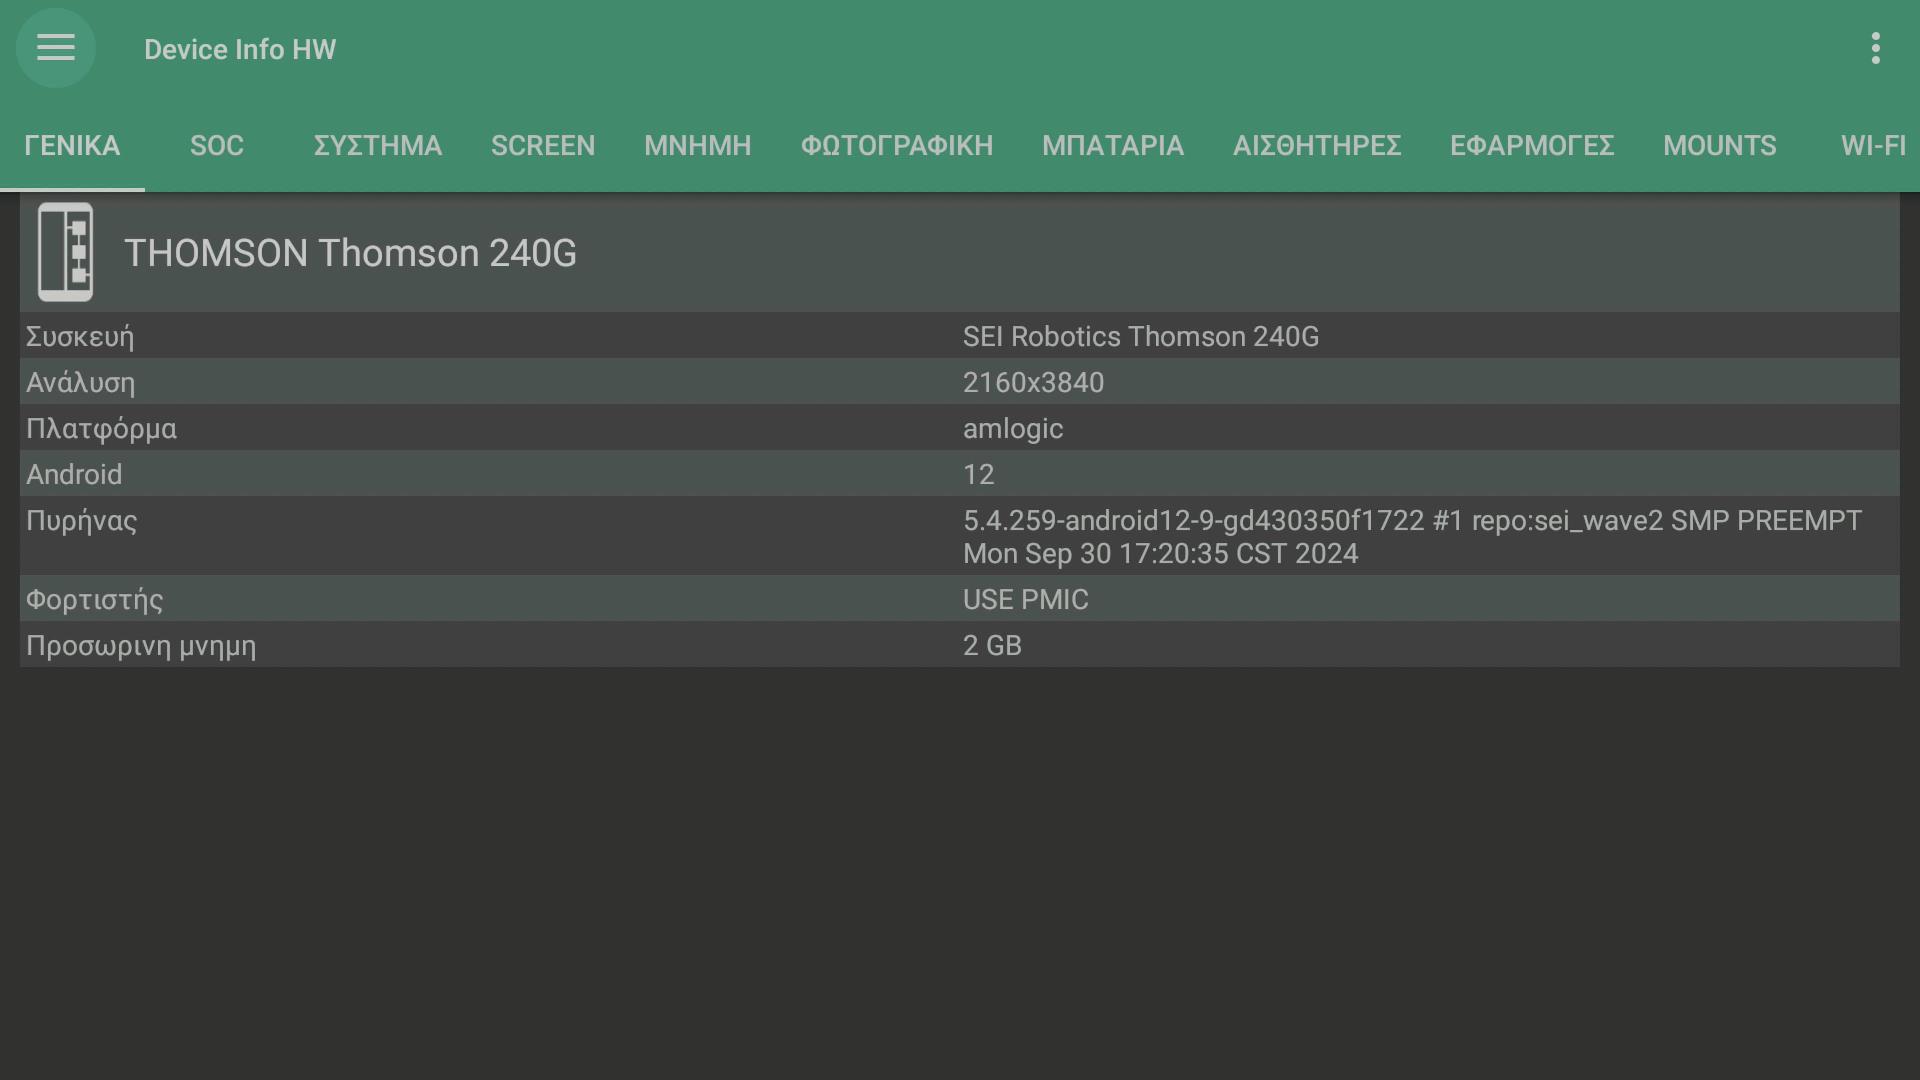The image size is (1920, 1080).
Task: Select the SCREEN tab
Action: pyautogui.click(x=543, y=146)
